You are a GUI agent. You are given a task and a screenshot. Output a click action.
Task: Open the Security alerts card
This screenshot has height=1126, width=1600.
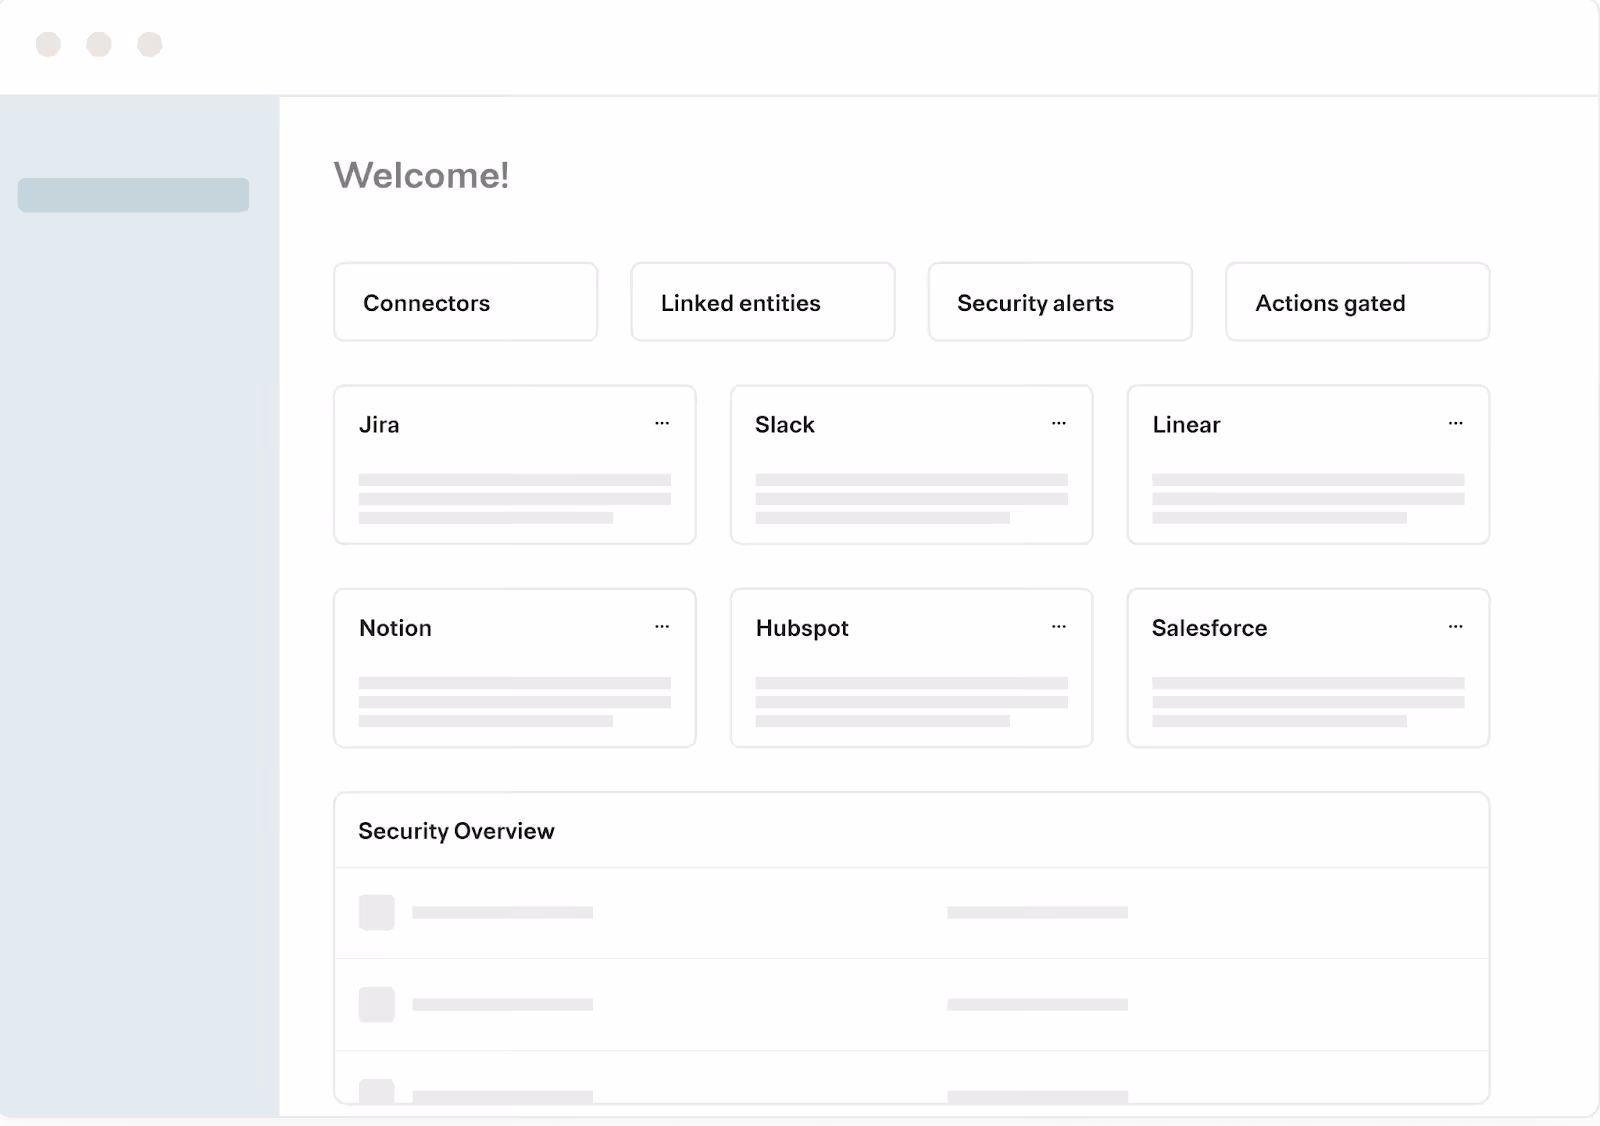click(x=1060, y=302)
